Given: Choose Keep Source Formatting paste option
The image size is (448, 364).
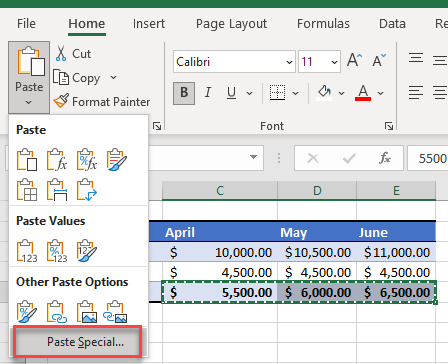Looking at the screenshot, I should tap(117, 160).
